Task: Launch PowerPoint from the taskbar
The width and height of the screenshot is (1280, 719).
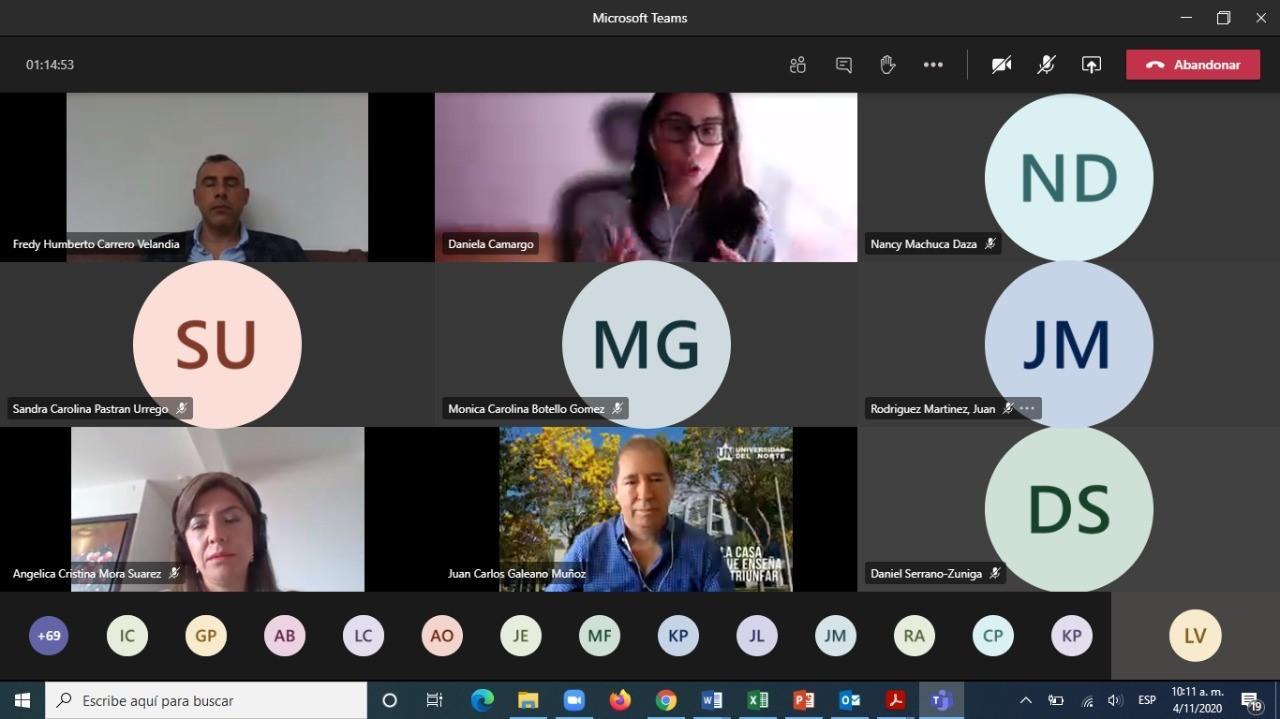Action: click(803, 700)
